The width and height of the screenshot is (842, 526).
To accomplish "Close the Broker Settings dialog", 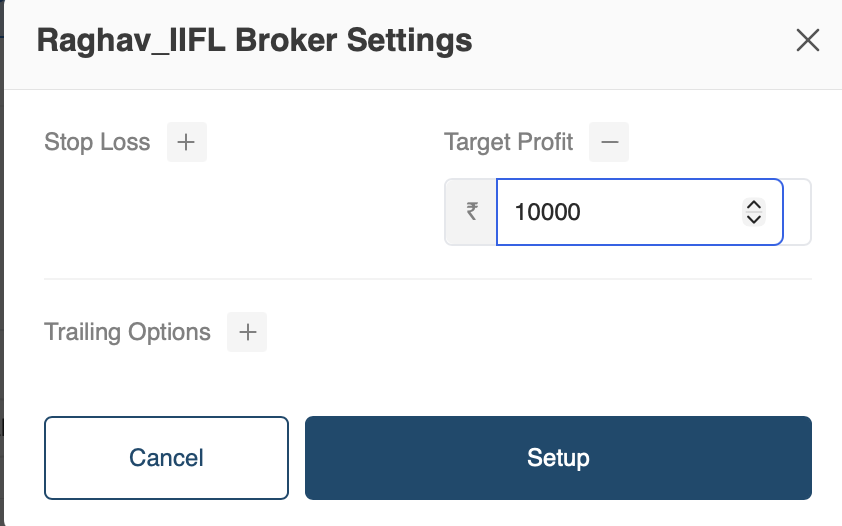I will [807, 40].
